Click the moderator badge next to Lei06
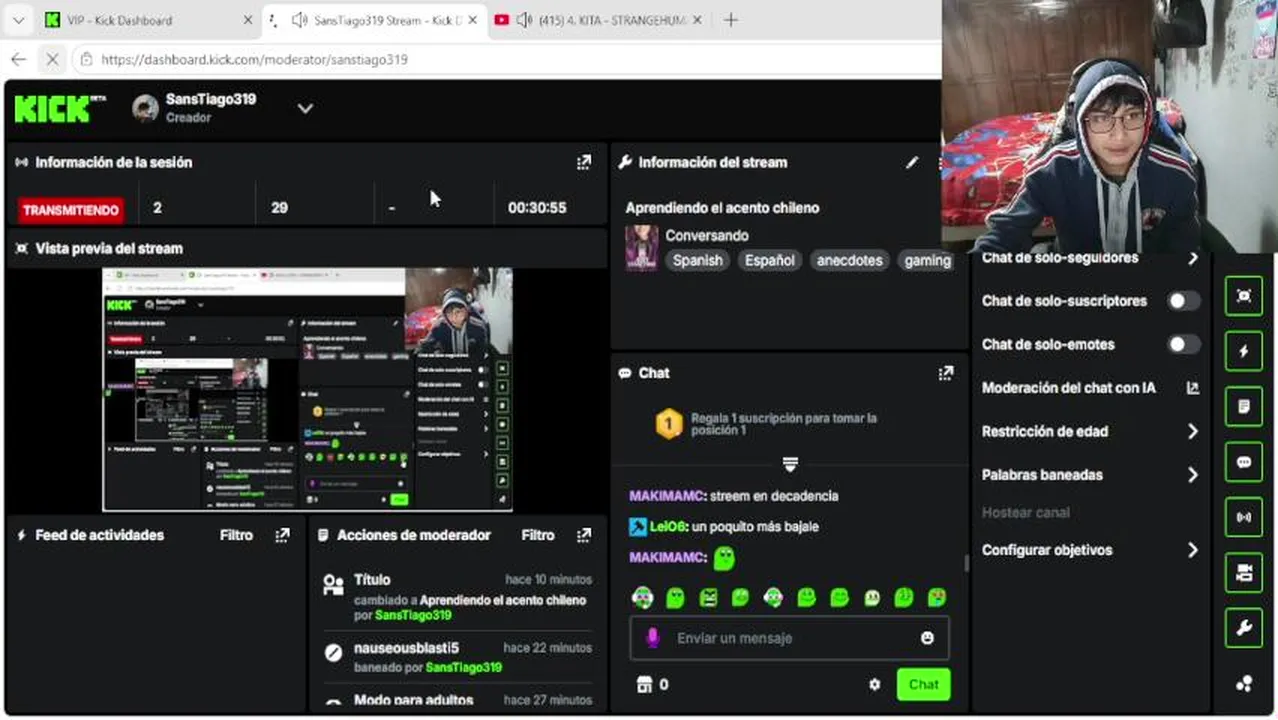 638,526
